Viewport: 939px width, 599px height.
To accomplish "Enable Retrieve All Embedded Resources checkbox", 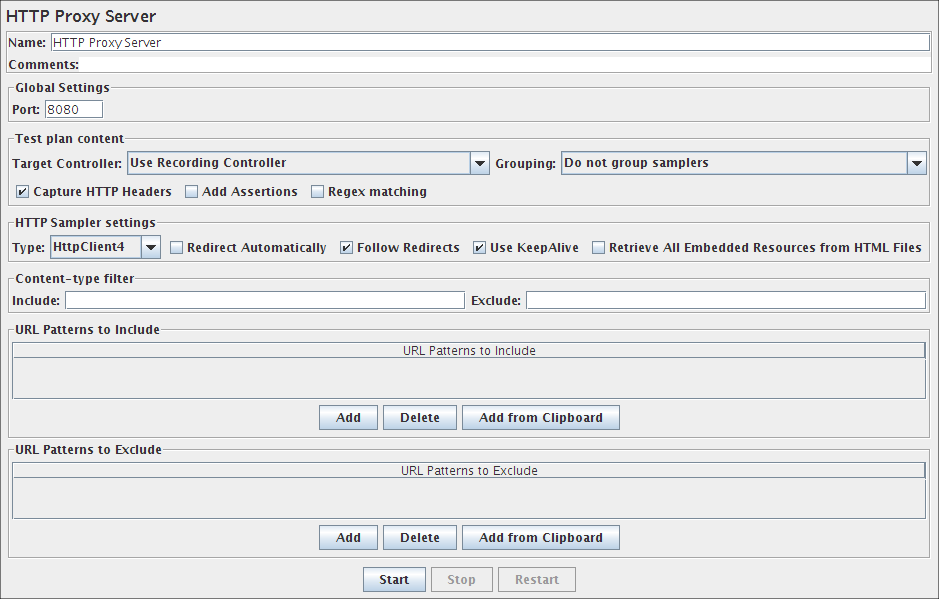I will click(599, 248).
